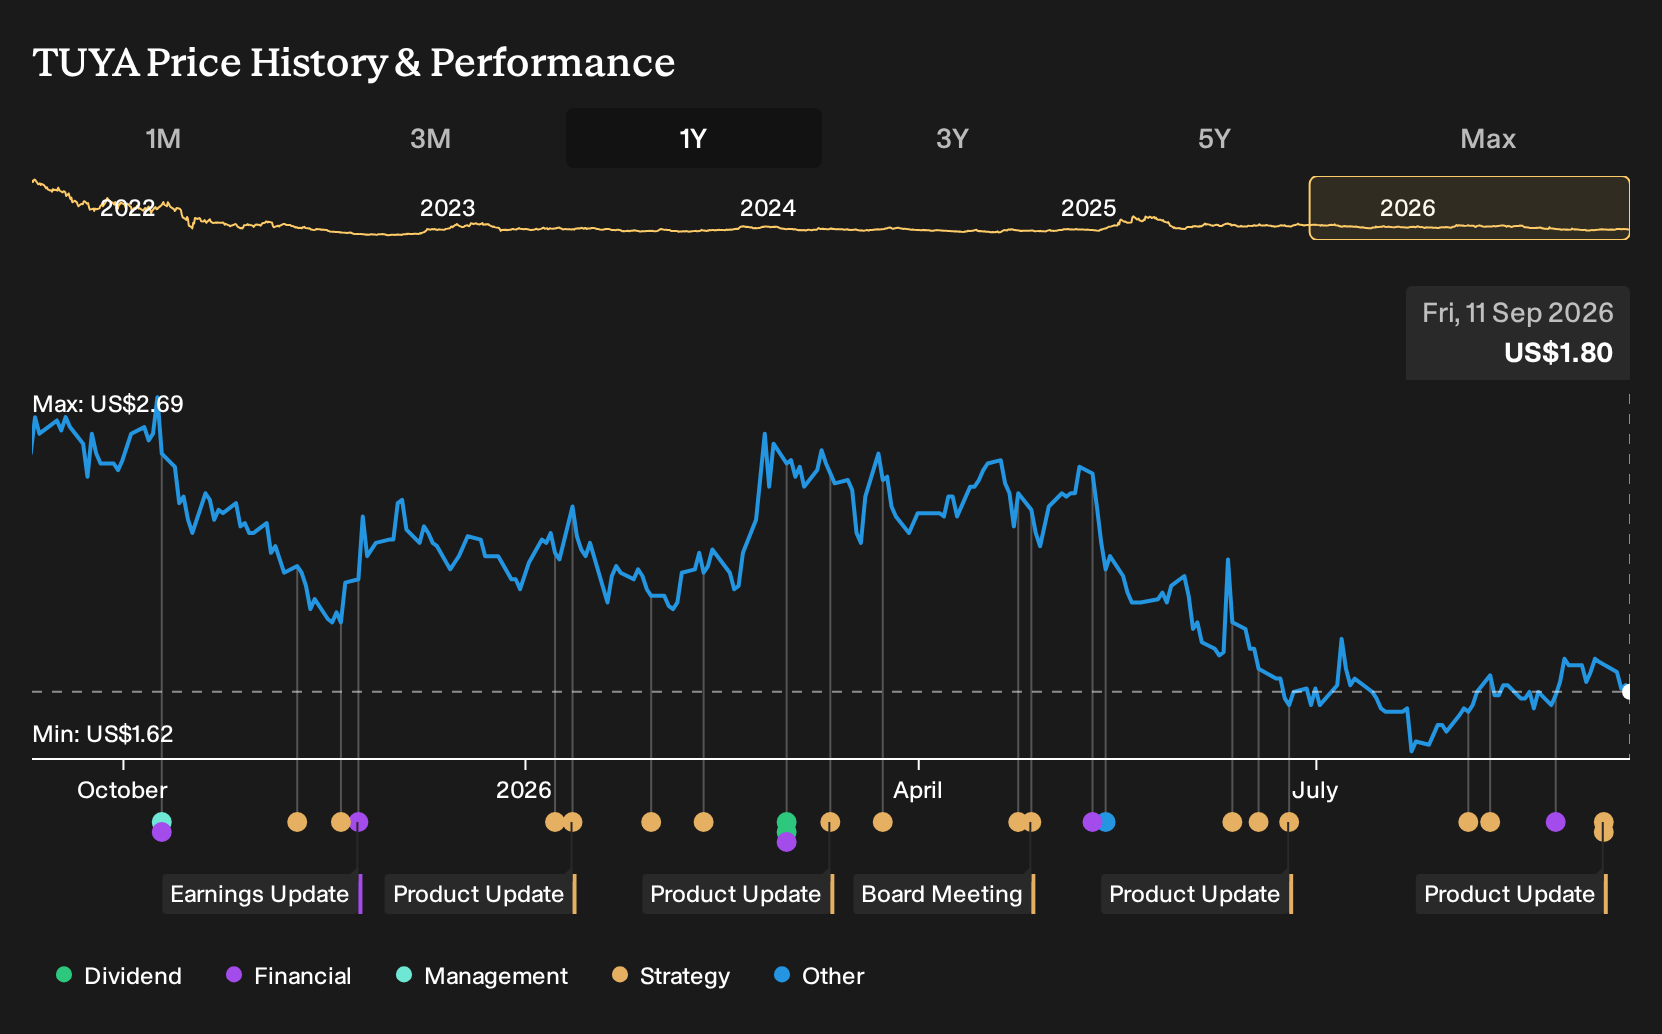
Task: Click the October axis label
Action: point(122,790)
